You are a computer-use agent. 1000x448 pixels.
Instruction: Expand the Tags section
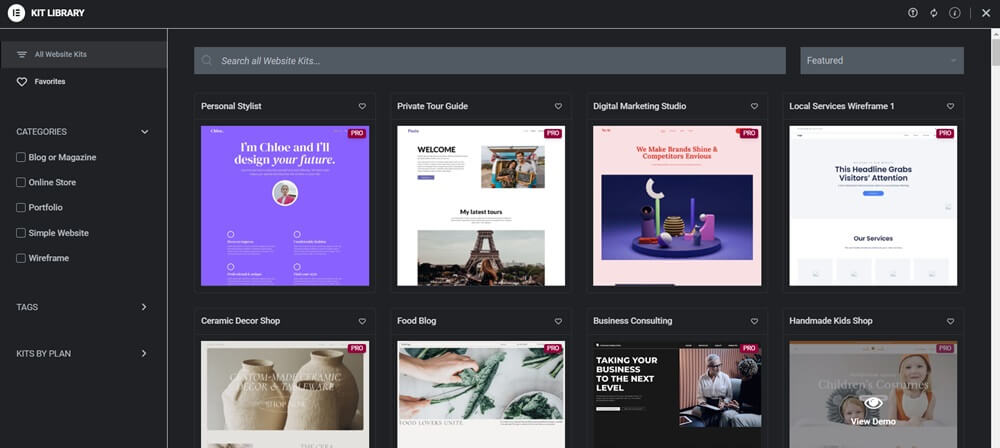[144, 307]
